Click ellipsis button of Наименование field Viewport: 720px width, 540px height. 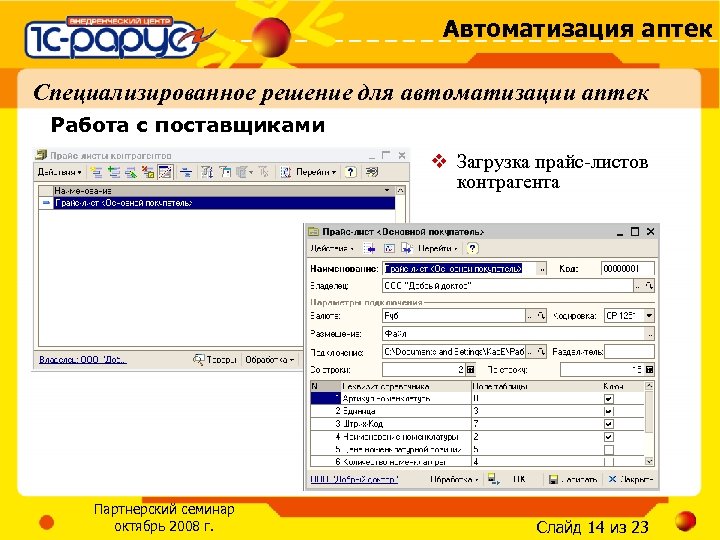coord(542,269)
